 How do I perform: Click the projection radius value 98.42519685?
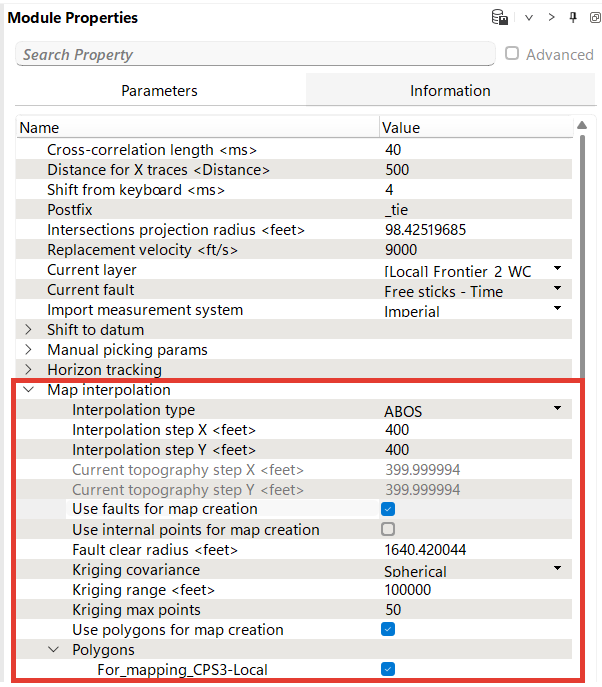[x=425, y=230]
